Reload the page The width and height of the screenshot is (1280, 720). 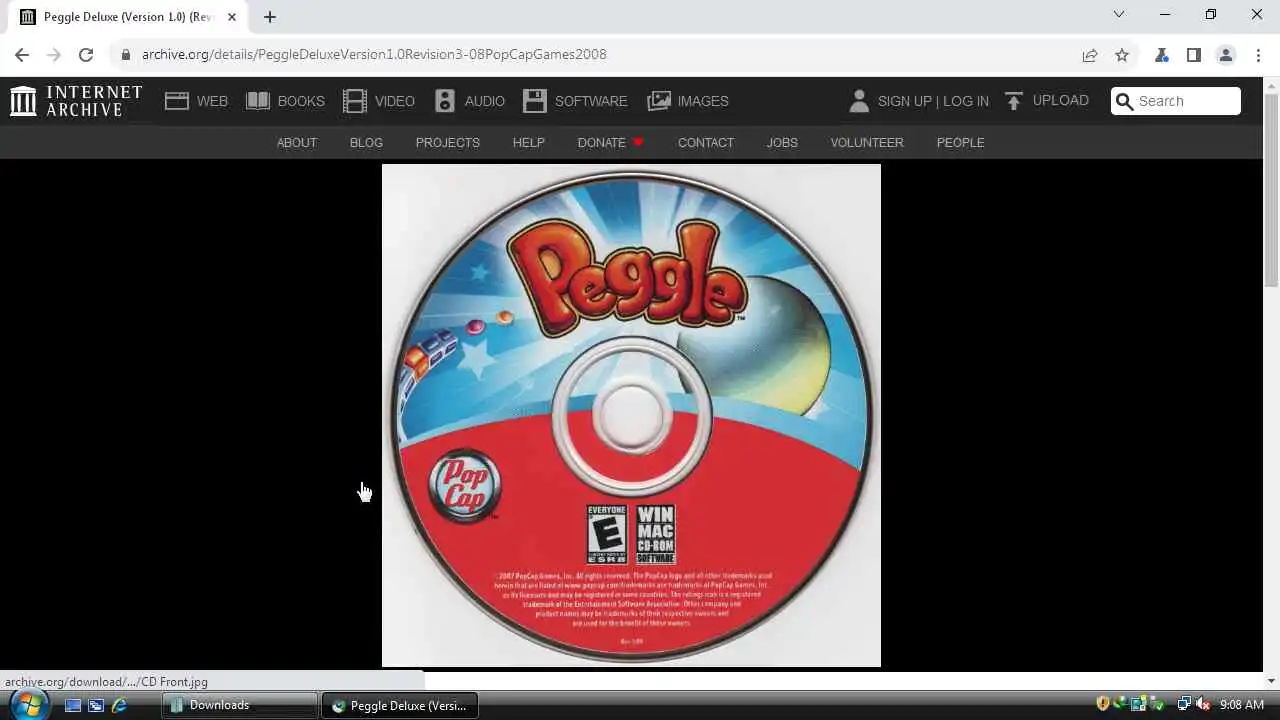pos(86,55)
